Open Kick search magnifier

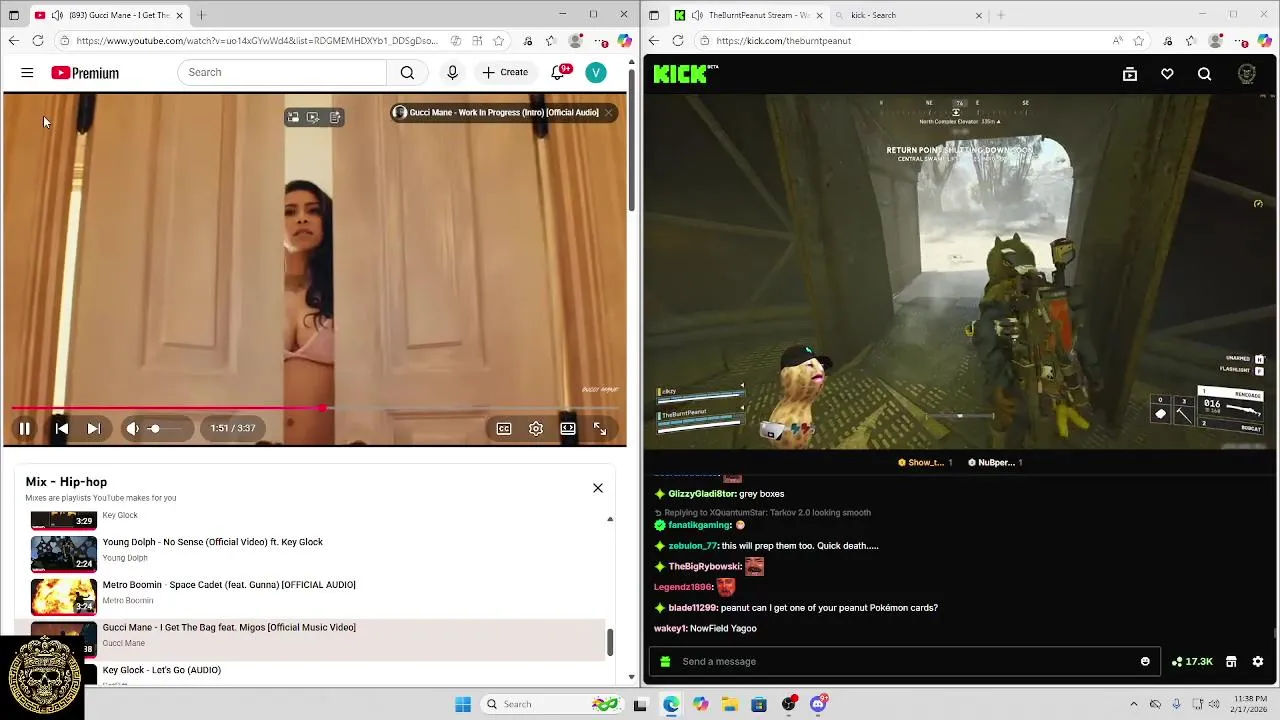coord(1204,74)
